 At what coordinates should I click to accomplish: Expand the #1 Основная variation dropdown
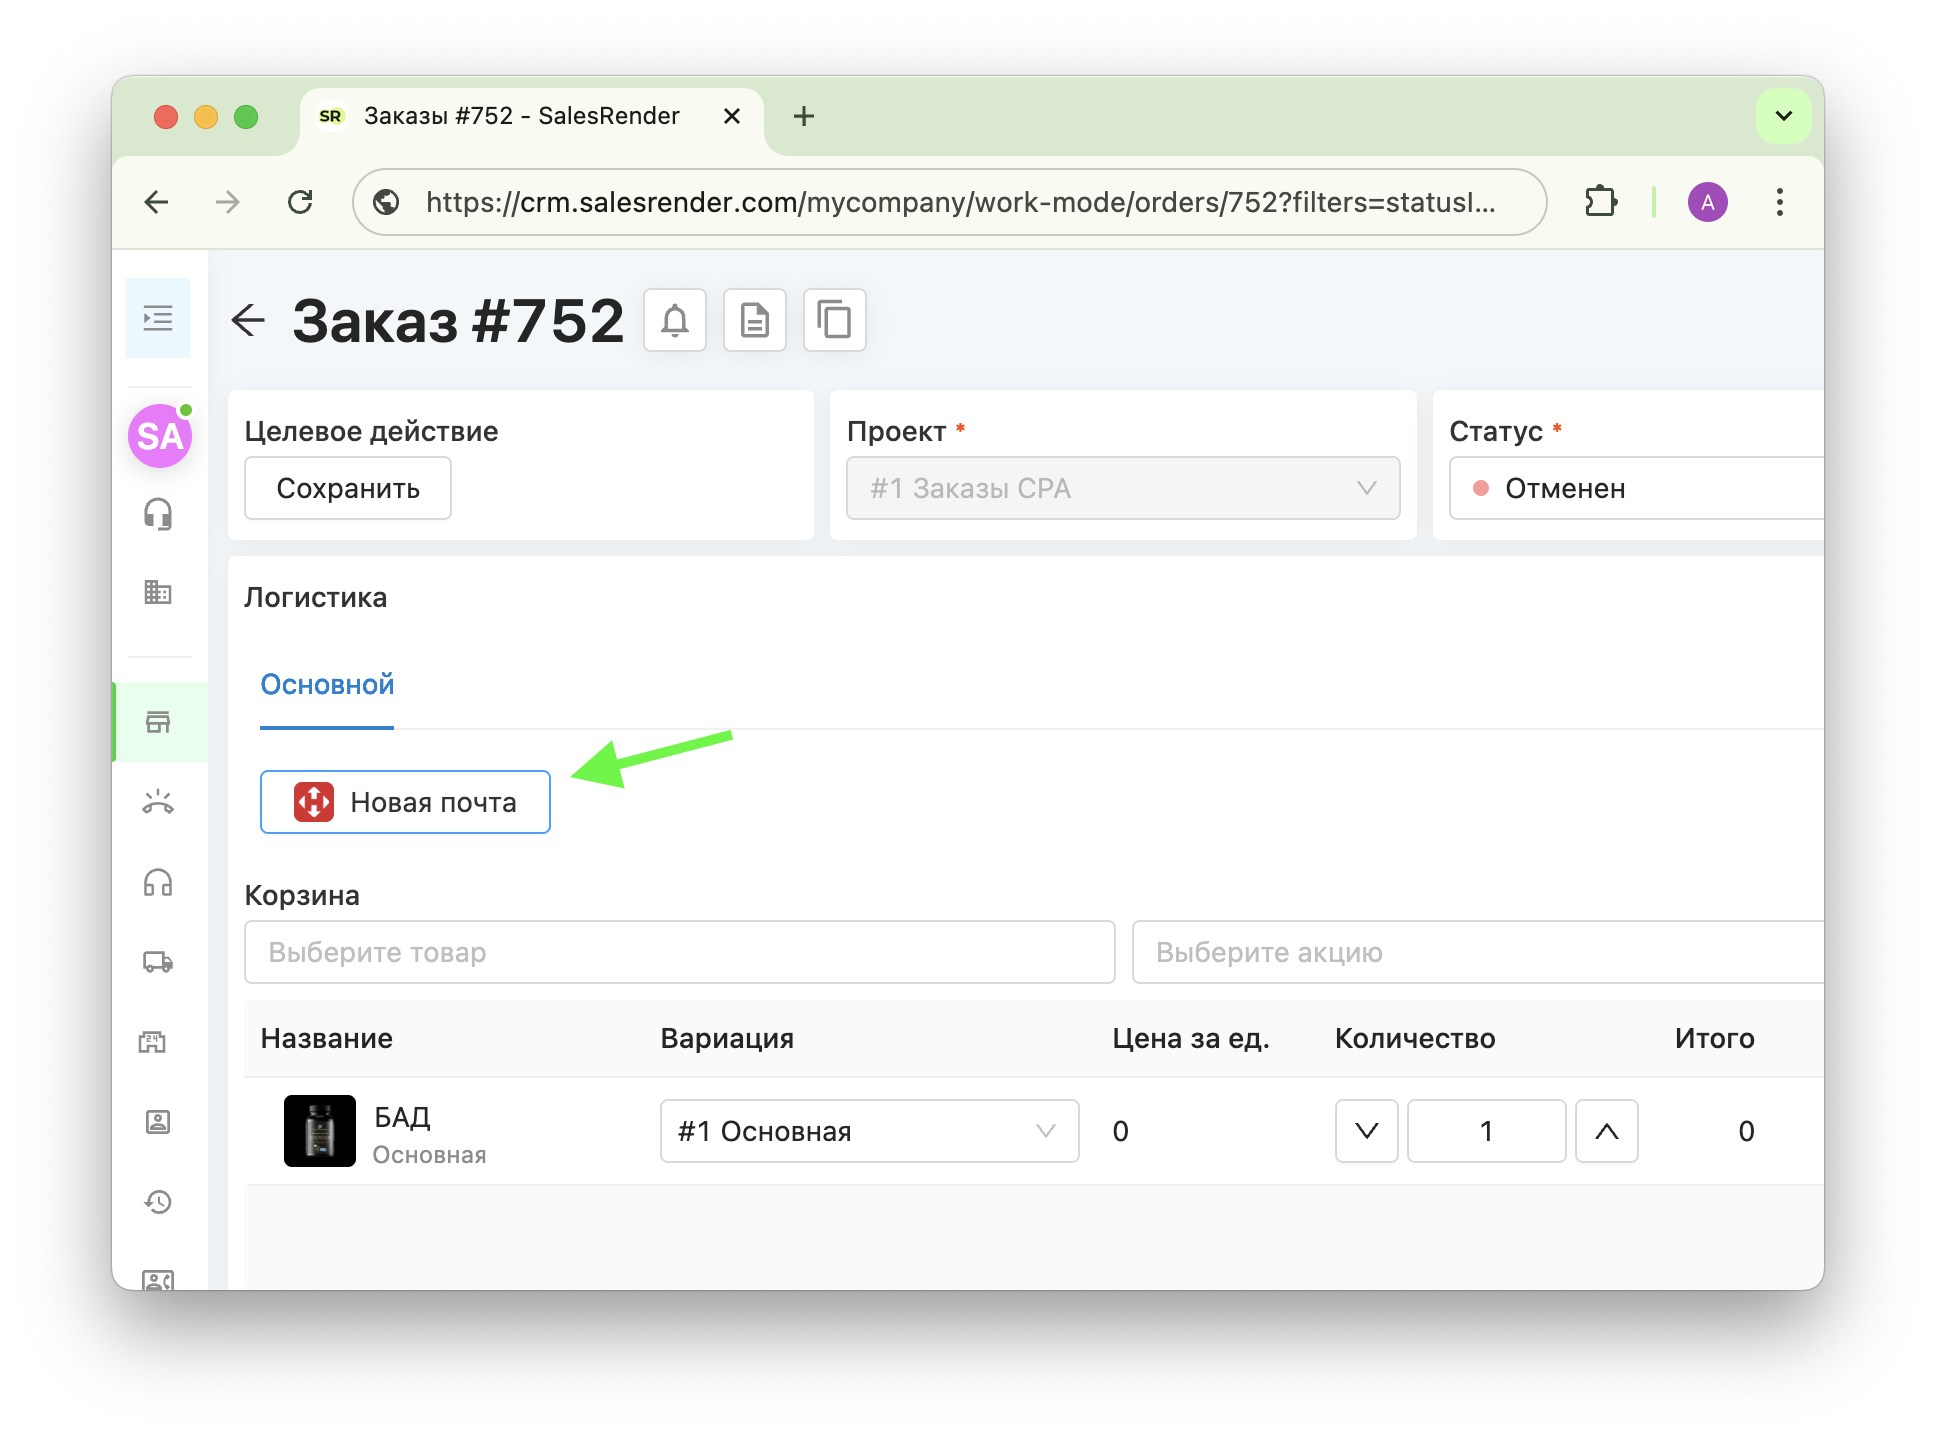click(869, 1131)
